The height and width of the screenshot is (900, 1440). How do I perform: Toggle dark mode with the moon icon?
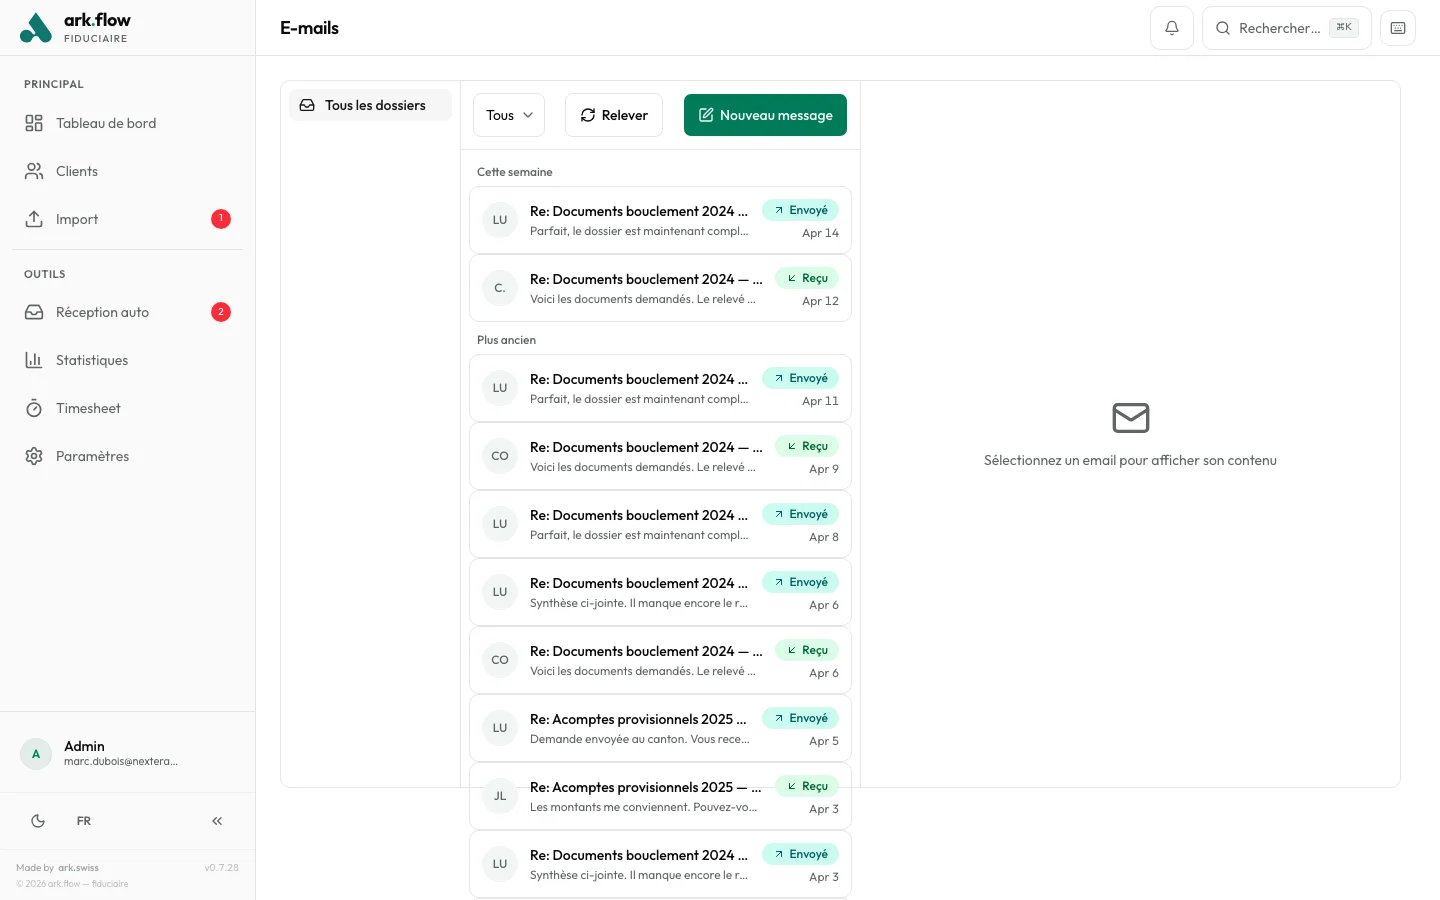coord(38,820)
